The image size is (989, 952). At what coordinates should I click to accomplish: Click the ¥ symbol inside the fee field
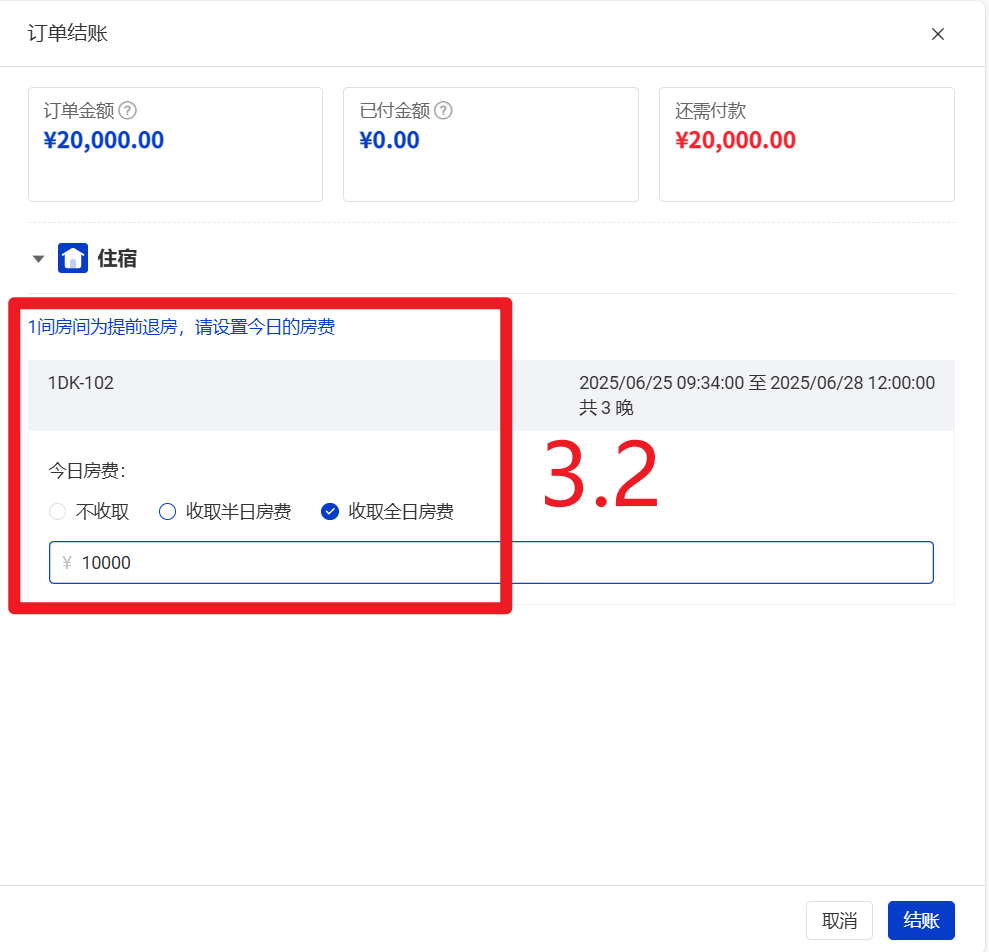67,563
